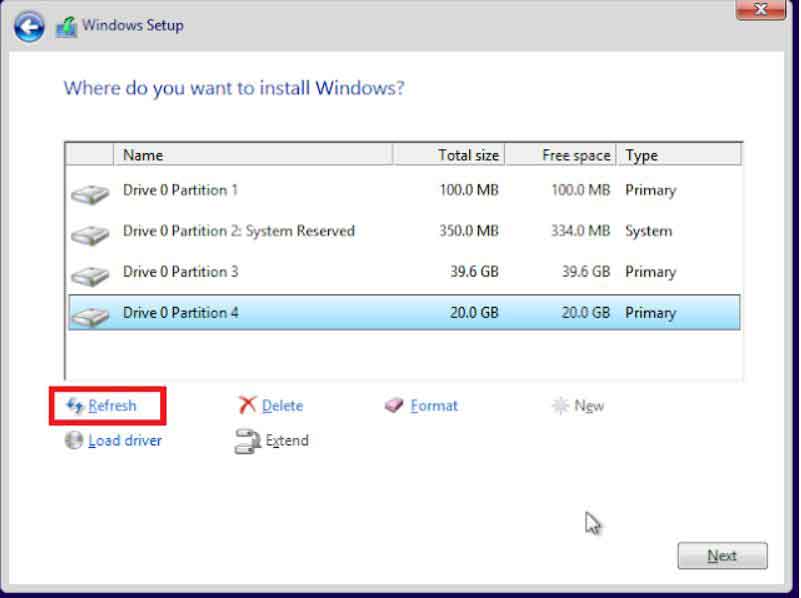Click the drive icon for Partition 3
Image resolution: width=801 pixels, height=598 pixels.
(x=90, y=275)
